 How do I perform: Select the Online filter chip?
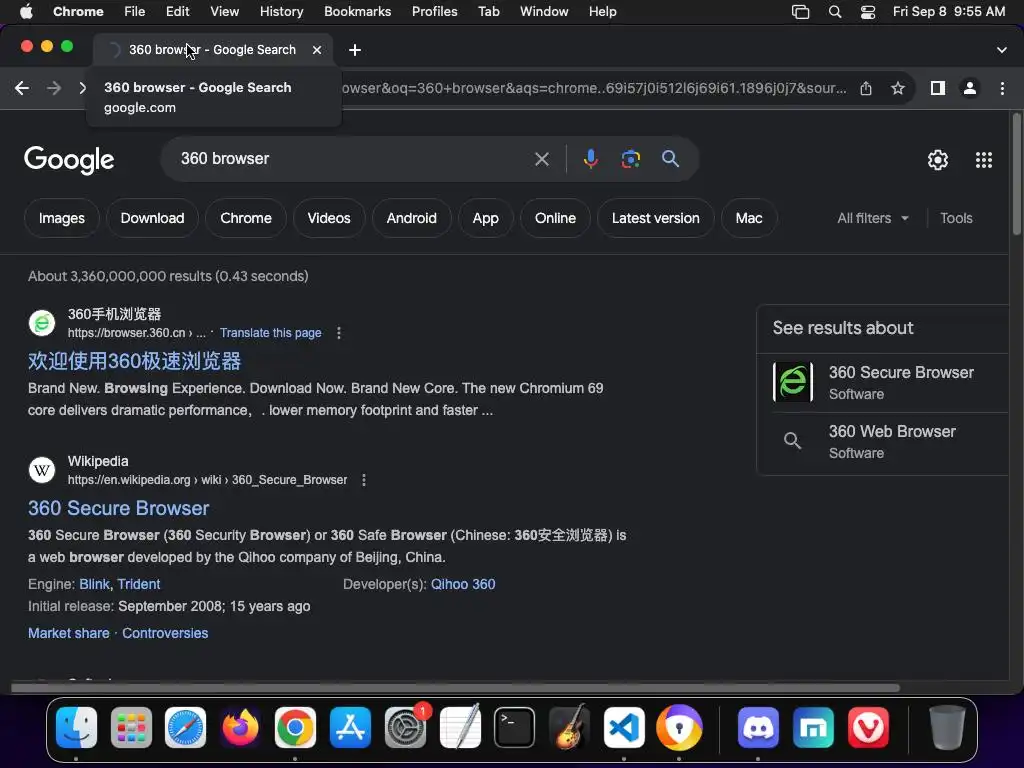(555, 218)
